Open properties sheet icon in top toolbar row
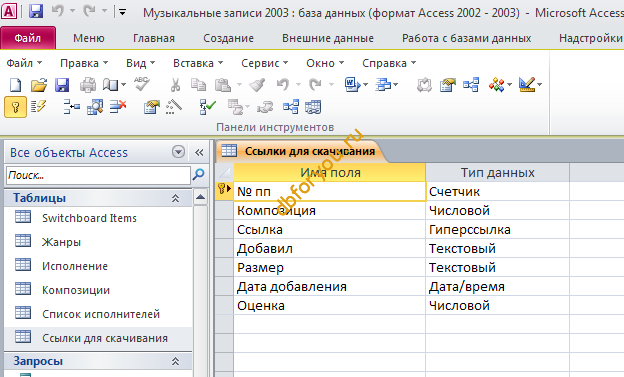This screenshot has height=377, width=624. (x=448, y=85)
